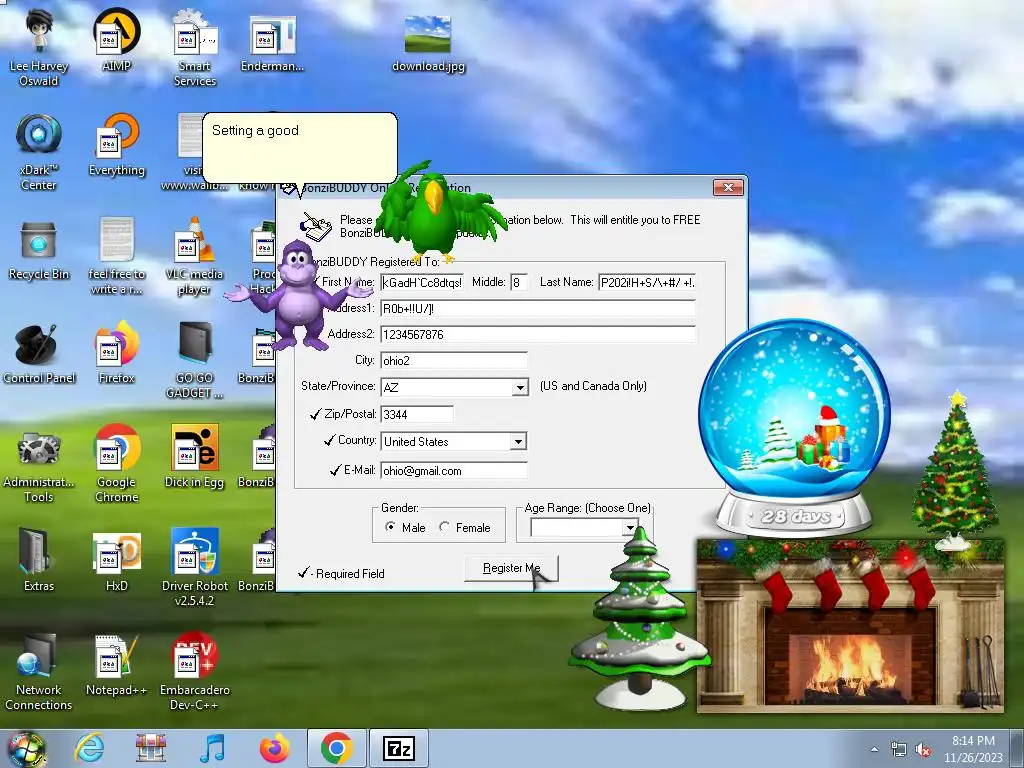Open the pixel-art taskbar icon
Screen dimensions: 1024x768
coord(151,748)
